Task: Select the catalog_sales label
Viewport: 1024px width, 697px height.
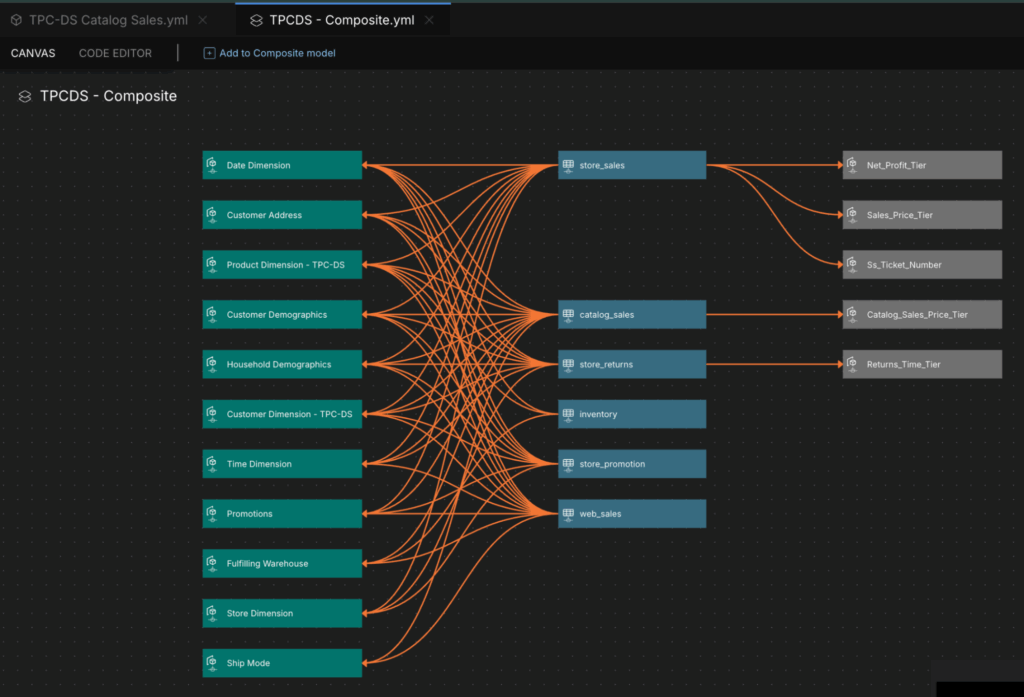Action: click(607, 314)
